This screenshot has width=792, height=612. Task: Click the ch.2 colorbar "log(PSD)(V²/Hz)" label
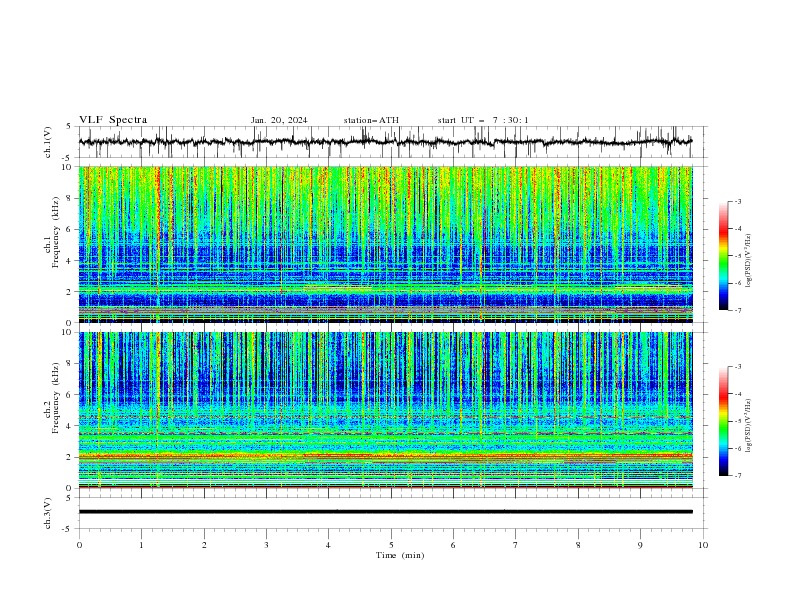[x=748, y=425]
